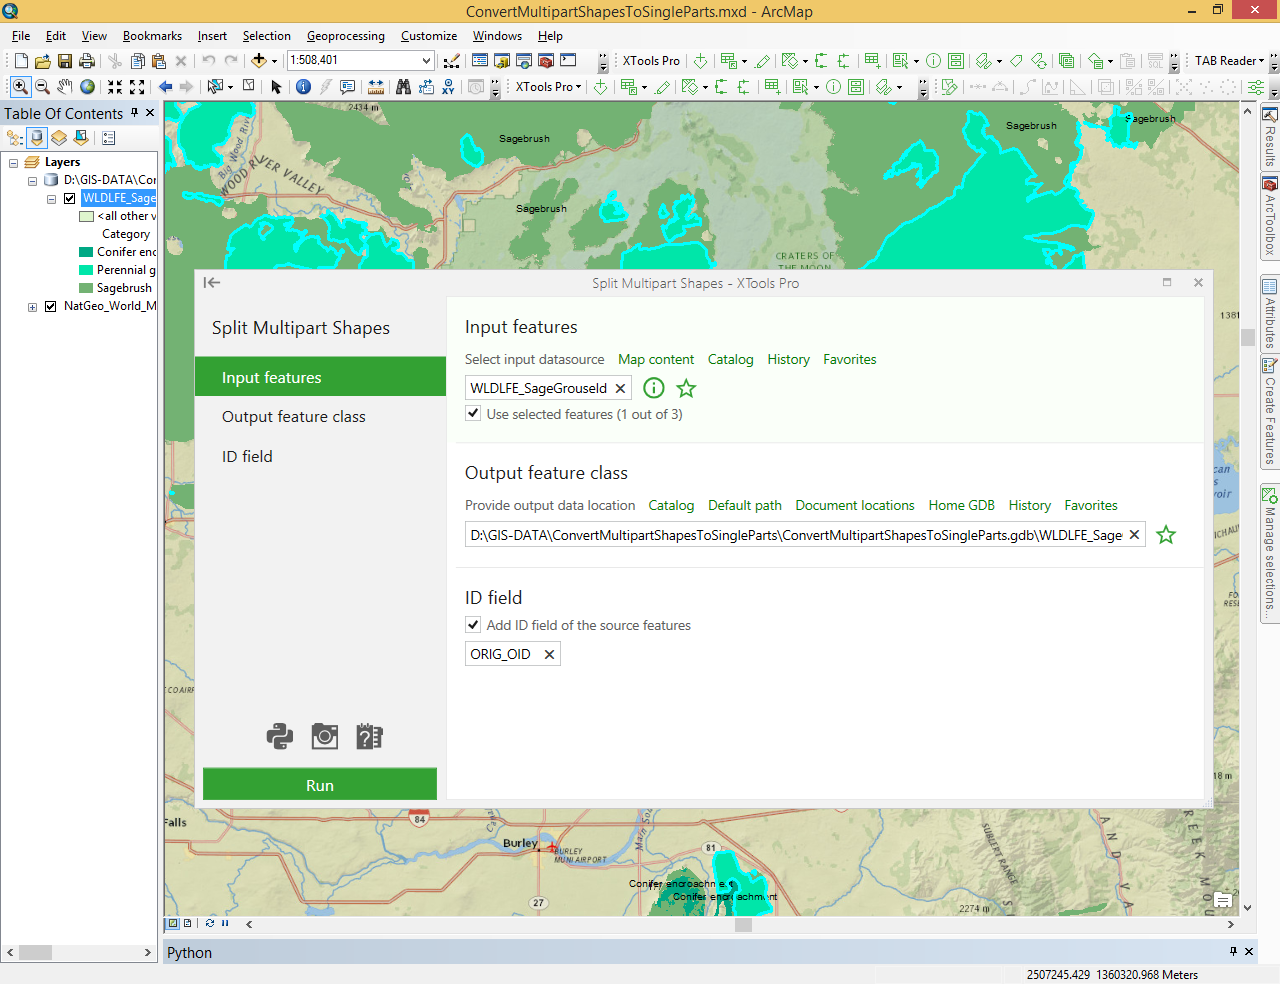Screen dimensions: 1280x984
Task: Select the Pan hand tool
Action: pyautogui.click(x=65, y=87)
